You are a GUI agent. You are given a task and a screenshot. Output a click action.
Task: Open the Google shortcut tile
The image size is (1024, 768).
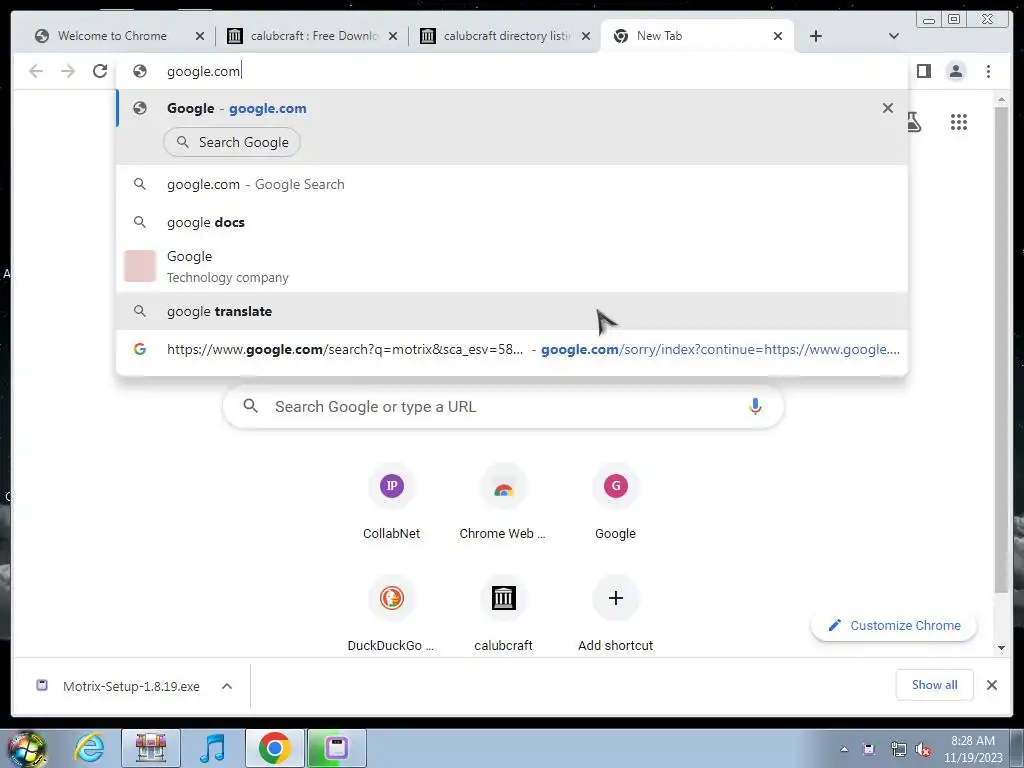(615, 502)
